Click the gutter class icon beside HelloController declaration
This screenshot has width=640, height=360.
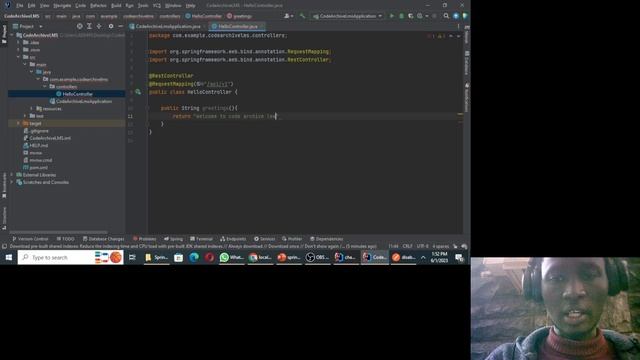pos(138,92)
